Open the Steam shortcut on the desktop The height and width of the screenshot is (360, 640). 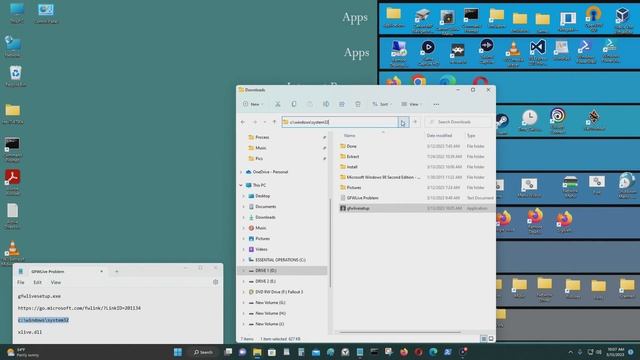coord(502,124)
